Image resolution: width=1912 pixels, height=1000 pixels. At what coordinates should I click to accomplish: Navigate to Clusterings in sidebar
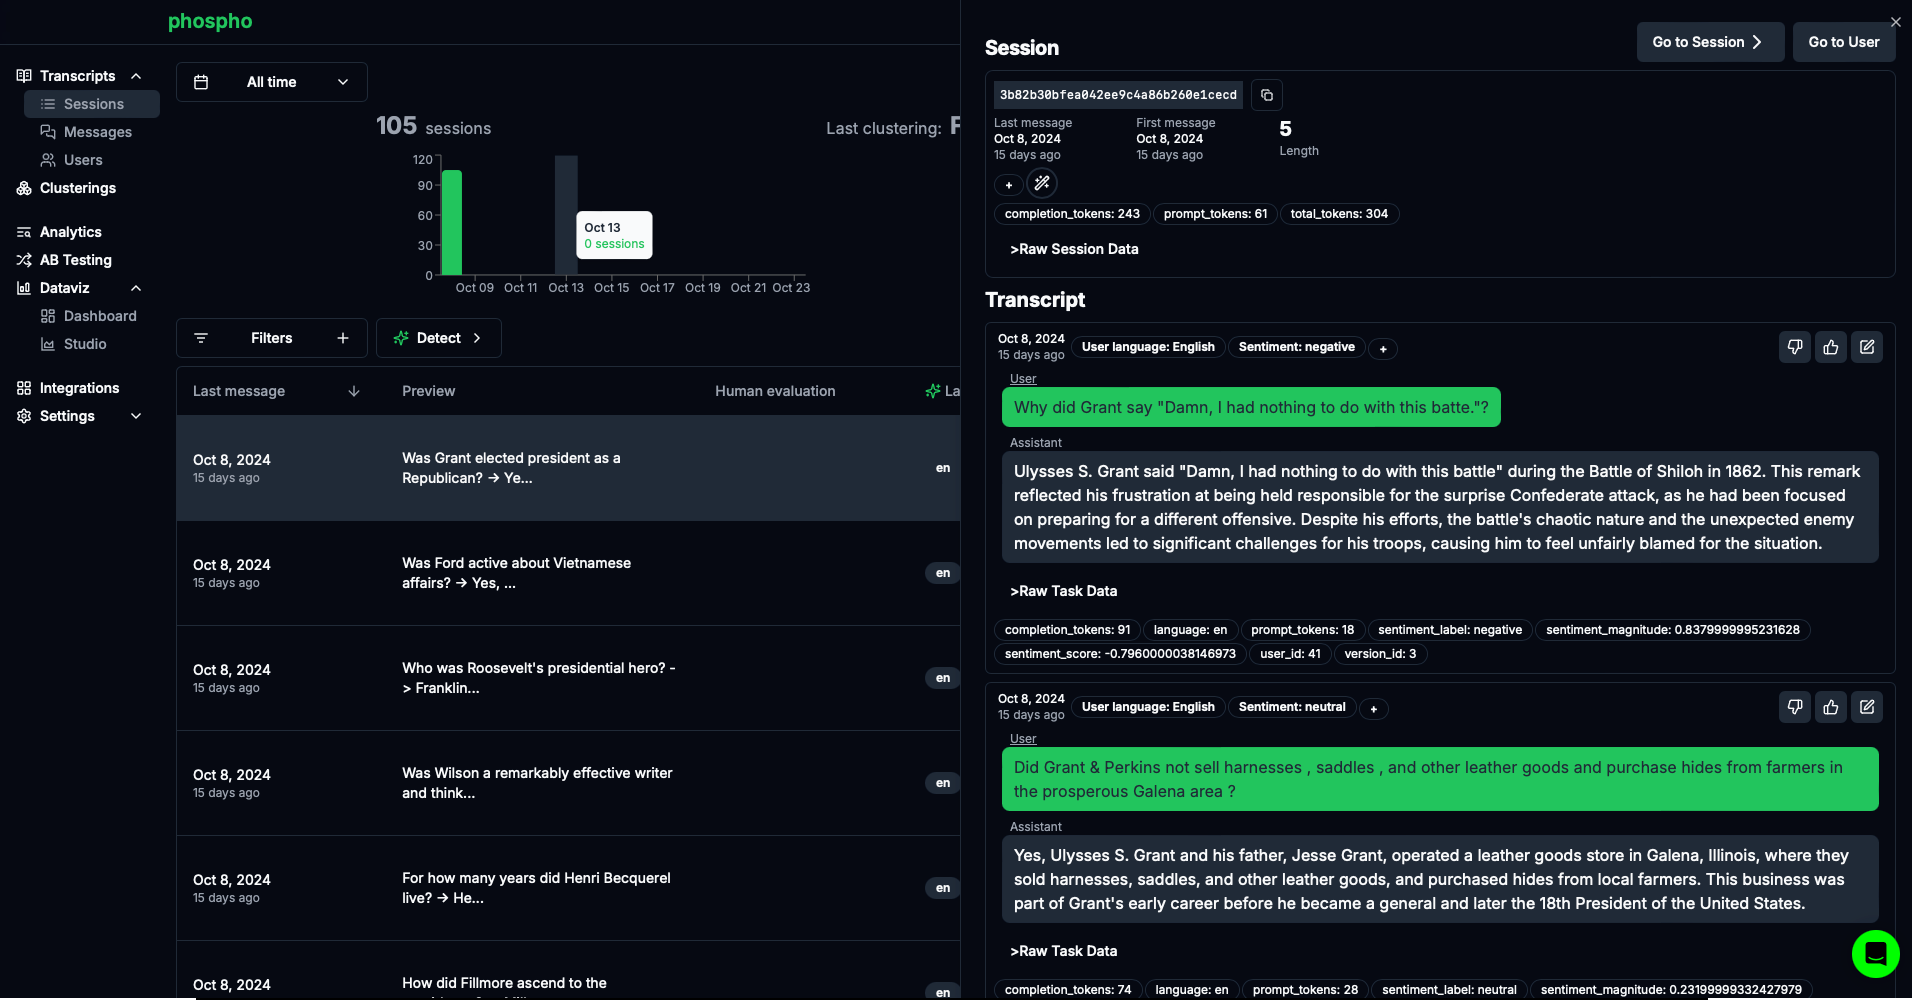pyautogui.click(x=77, y=188)
